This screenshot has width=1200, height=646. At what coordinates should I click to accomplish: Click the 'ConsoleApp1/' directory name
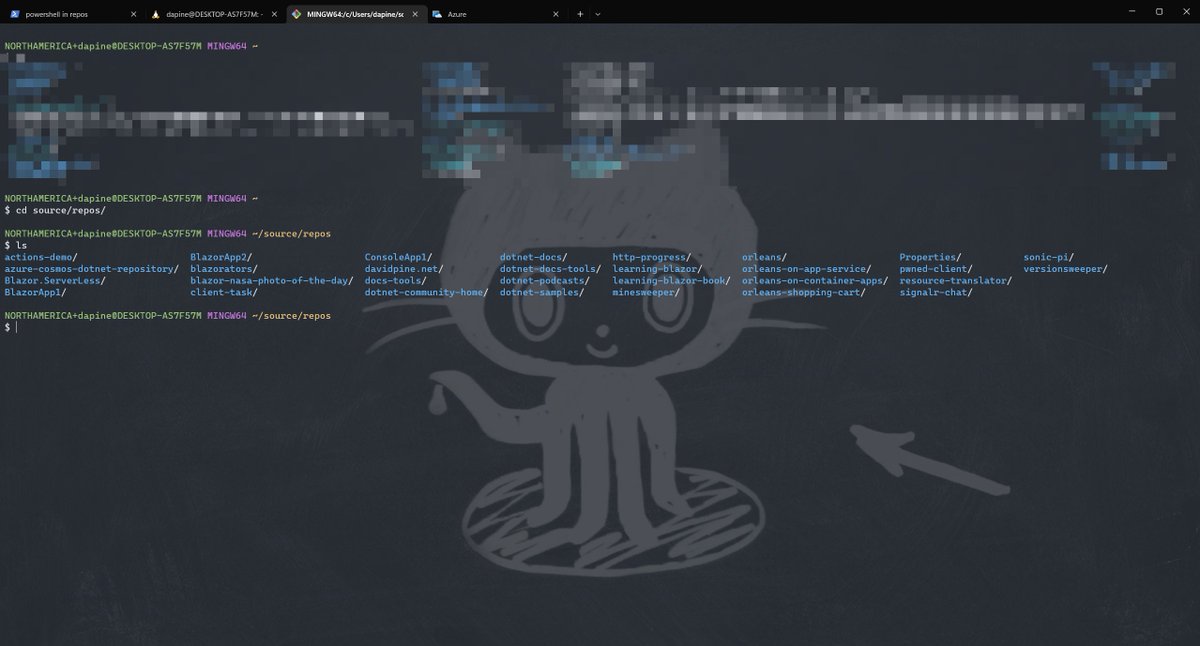[398, 257]
